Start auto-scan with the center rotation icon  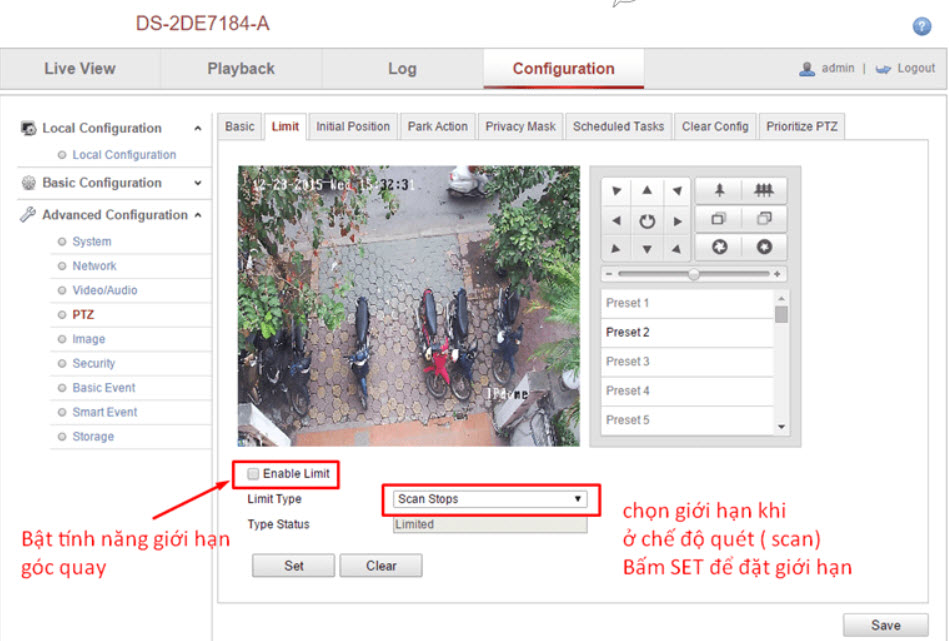point(647,219)
